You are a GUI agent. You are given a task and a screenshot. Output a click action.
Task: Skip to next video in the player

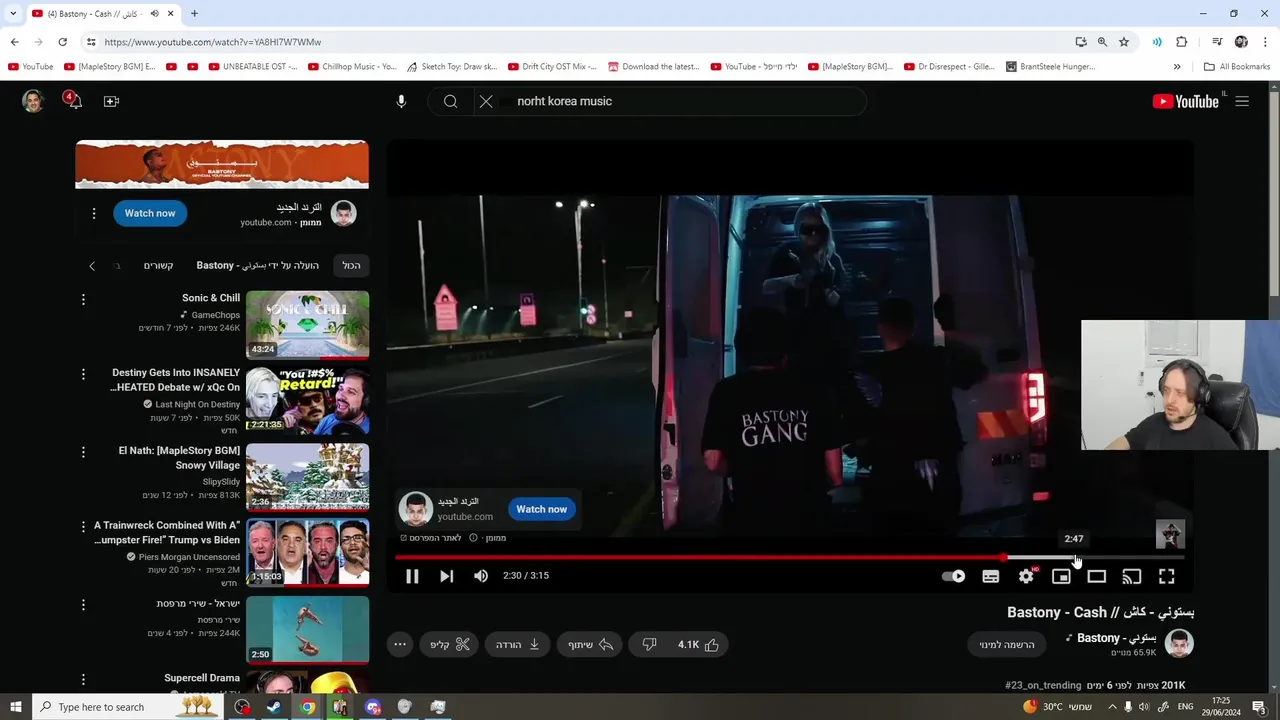(447, 576)
